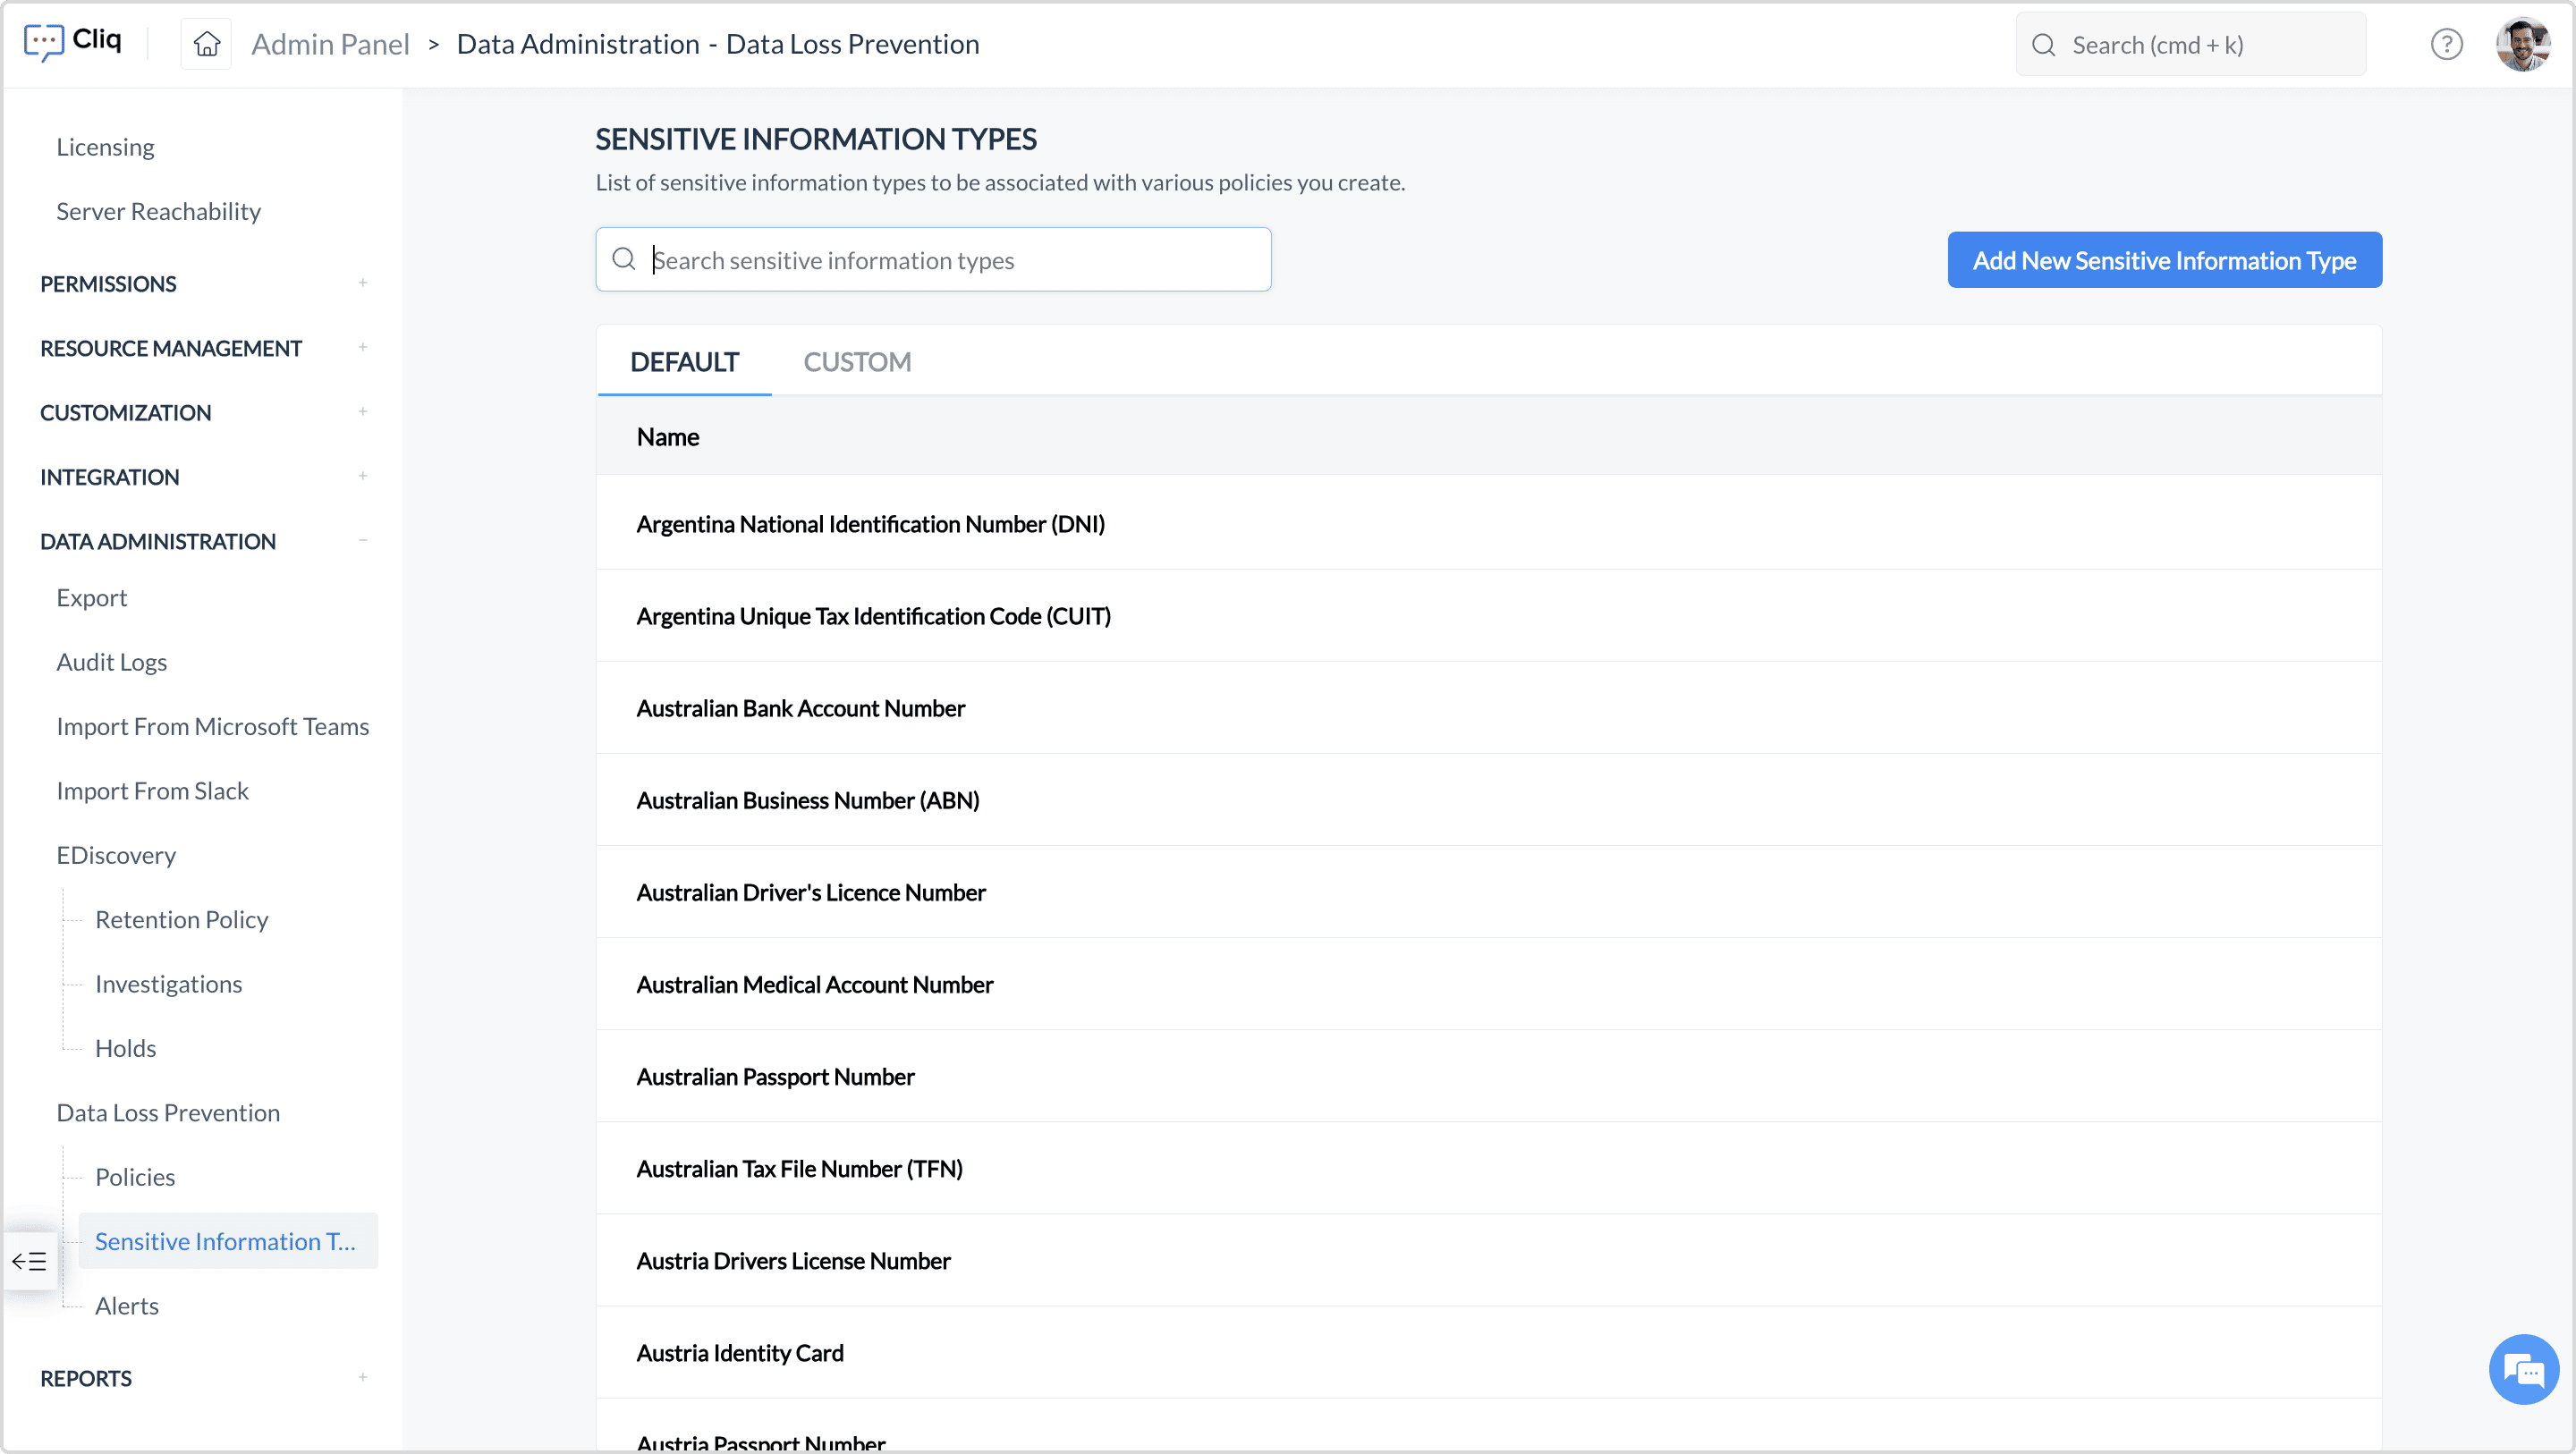Image resolution: width=2576 pixels, height=1454 pixels.
Task: Click the global search magnifier icon
Action: tap(2044, 45)
